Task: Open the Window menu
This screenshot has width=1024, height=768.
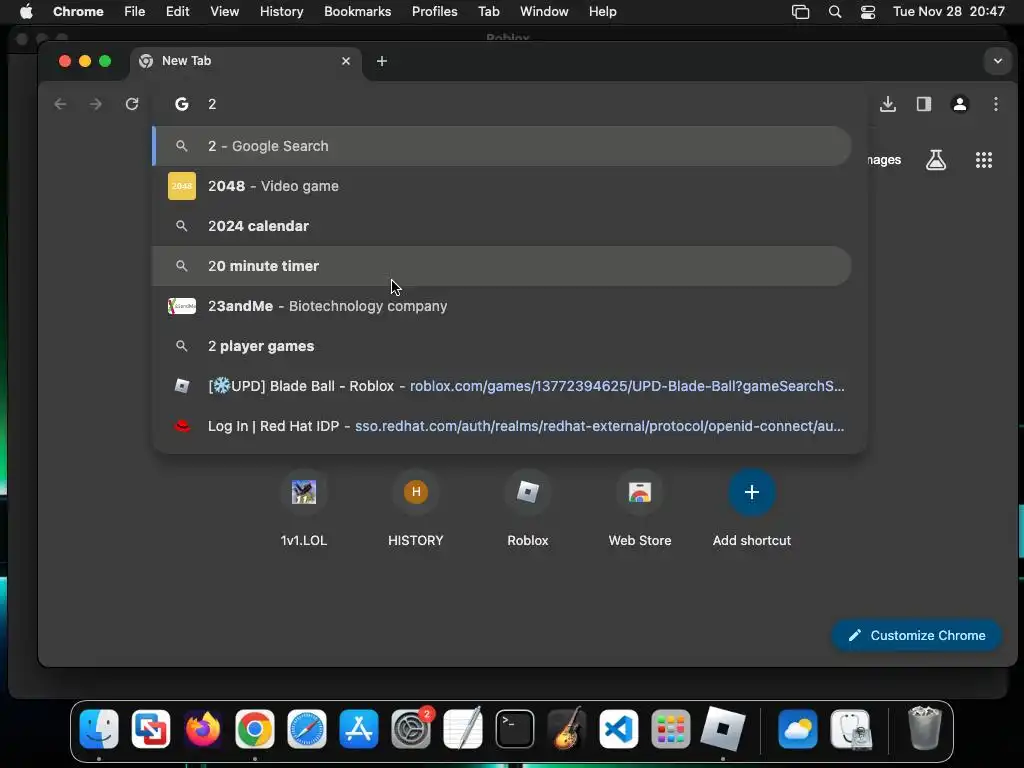Action: [x=544, y=11]
